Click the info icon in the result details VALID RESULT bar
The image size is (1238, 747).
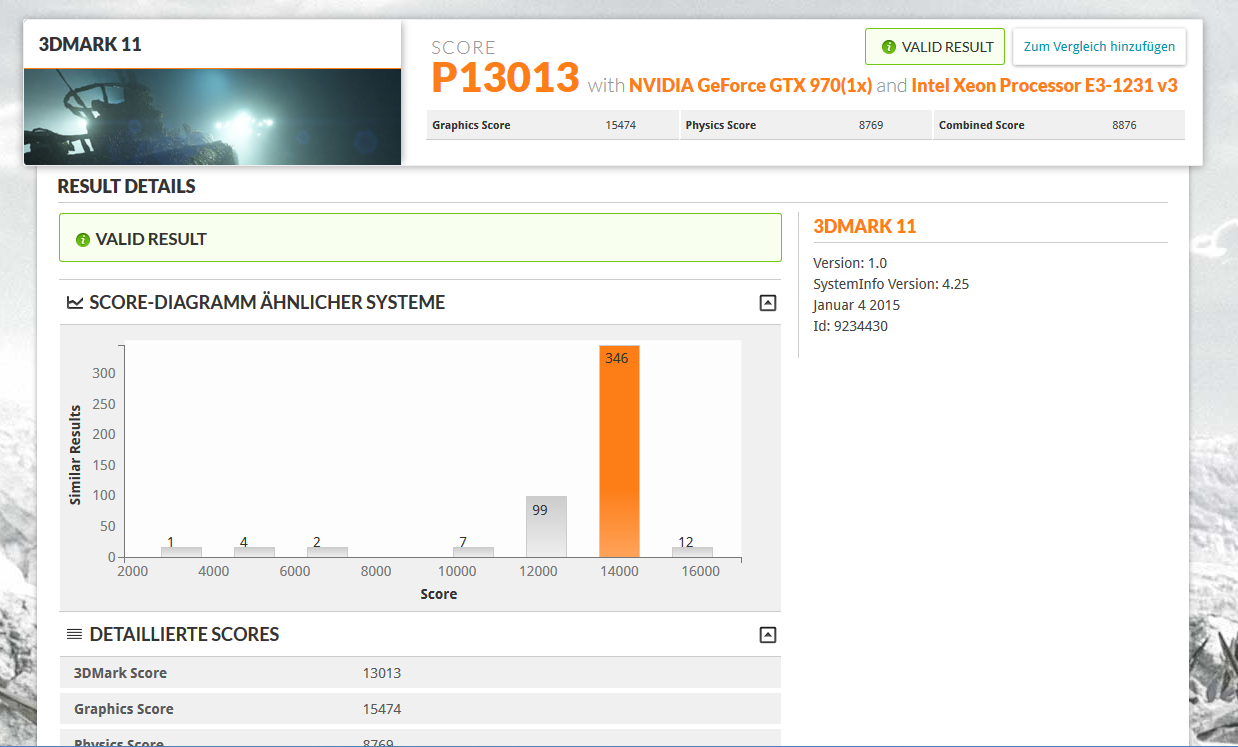(83, 240)
